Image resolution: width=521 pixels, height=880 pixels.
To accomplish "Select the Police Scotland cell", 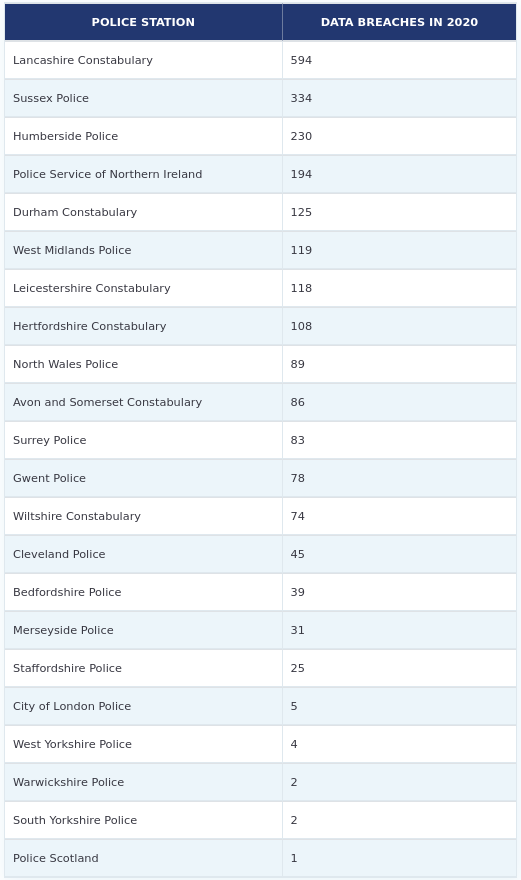I will click(x=143, y=858).
